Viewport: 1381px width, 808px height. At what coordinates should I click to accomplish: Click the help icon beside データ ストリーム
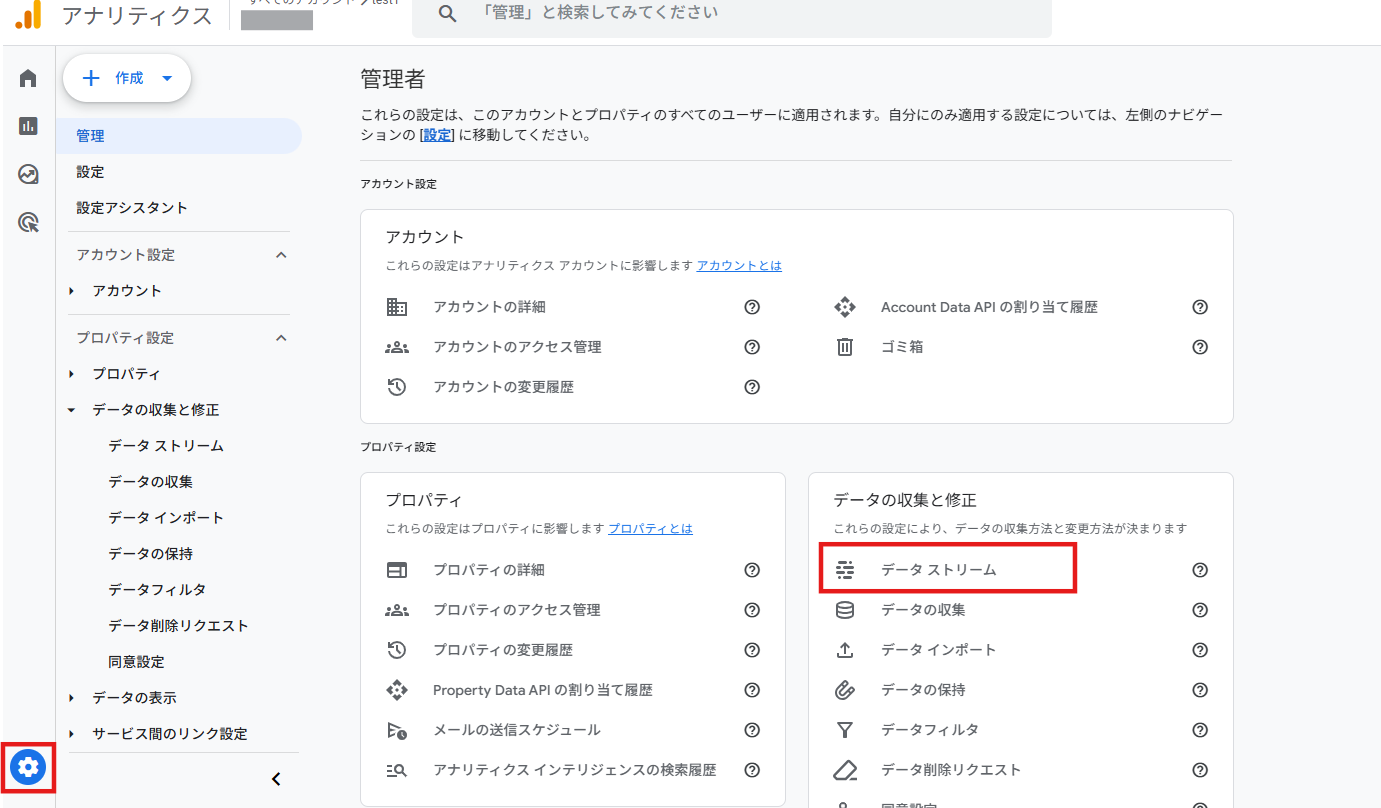coord(1200,570)
